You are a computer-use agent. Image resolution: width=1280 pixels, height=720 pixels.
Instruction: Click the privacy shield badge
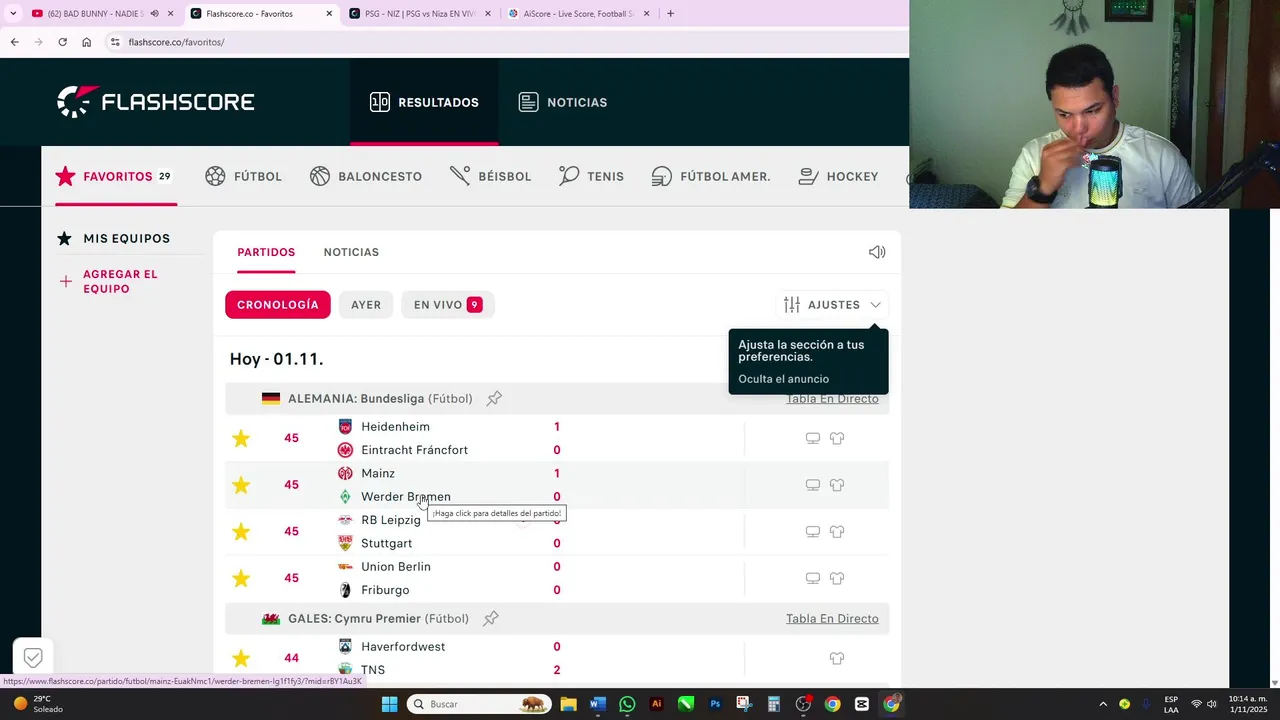tap(33, 657)
